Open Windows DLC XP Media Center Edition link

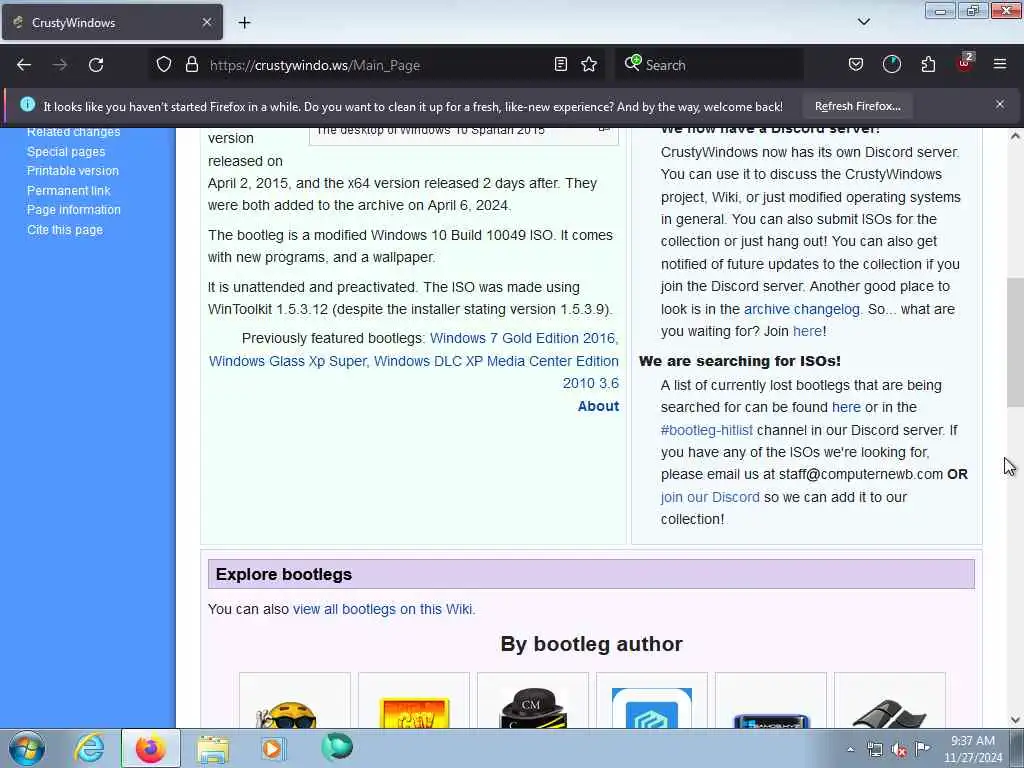496,361
